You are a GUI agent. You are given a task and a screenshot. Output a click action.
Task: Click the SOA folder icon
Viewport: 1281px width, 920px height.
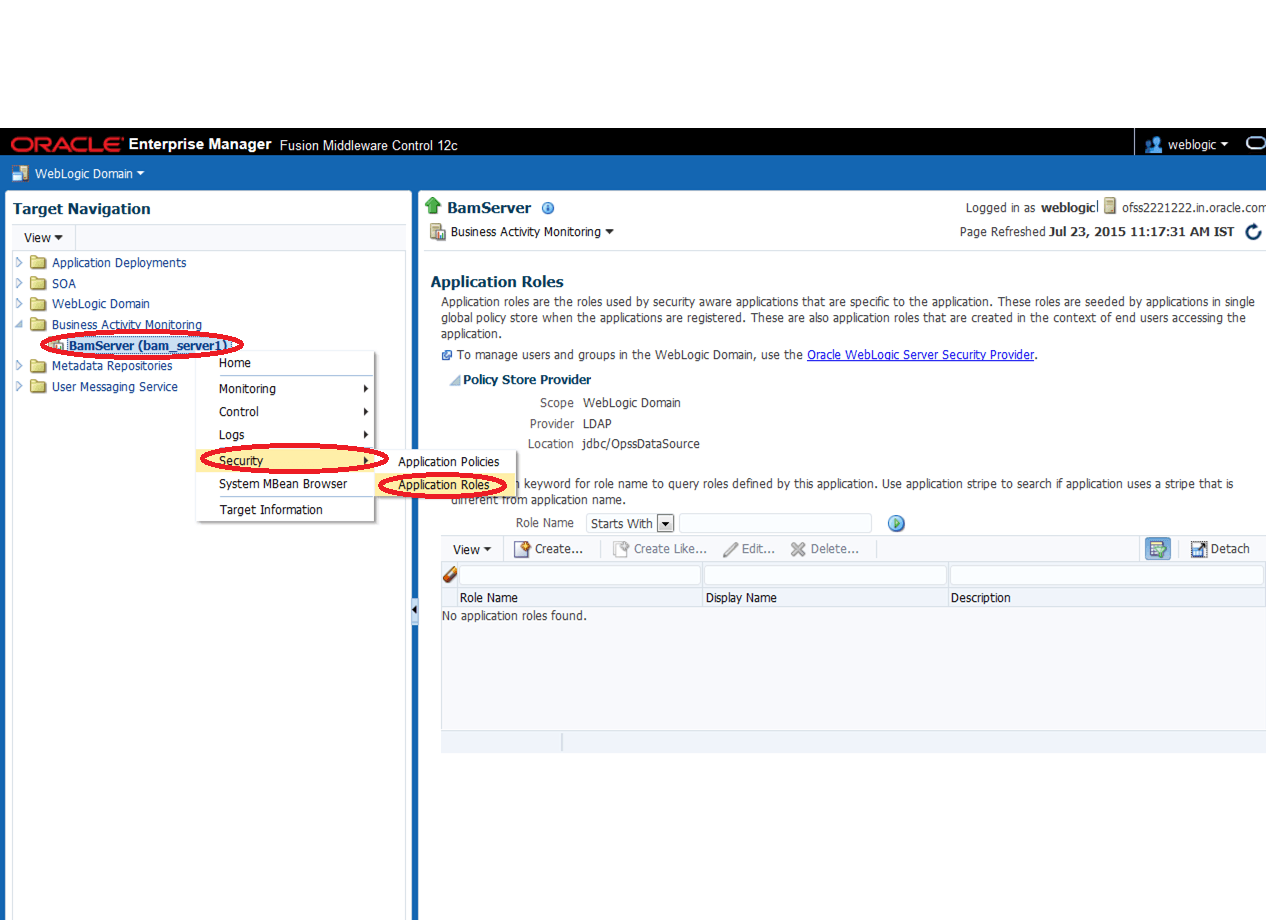[x=39, y=283]
